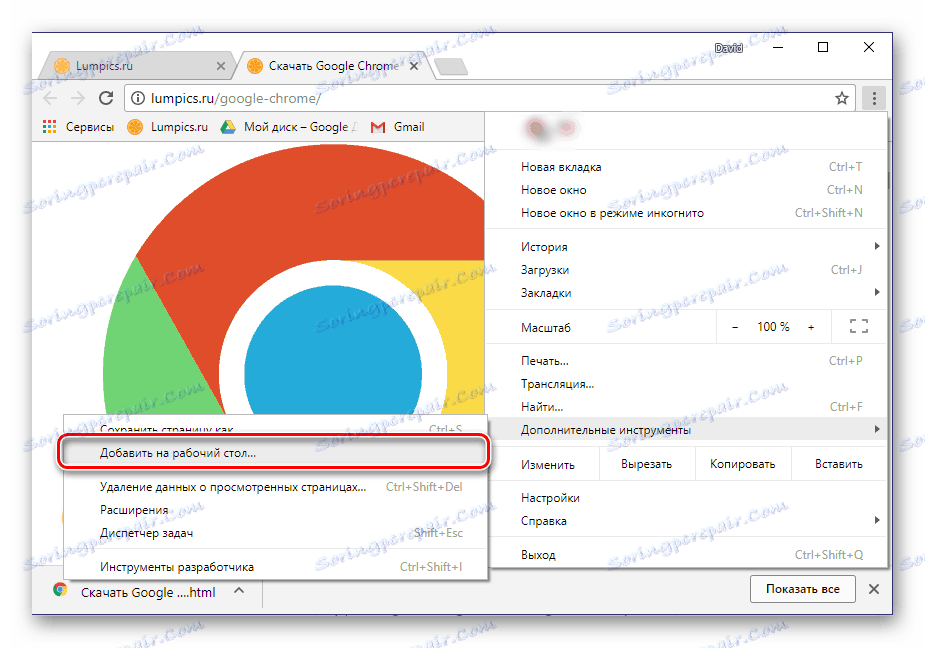Switch to the Скачать Google Chrome tab
Screen dimensions: 925x648
point(333,66)
